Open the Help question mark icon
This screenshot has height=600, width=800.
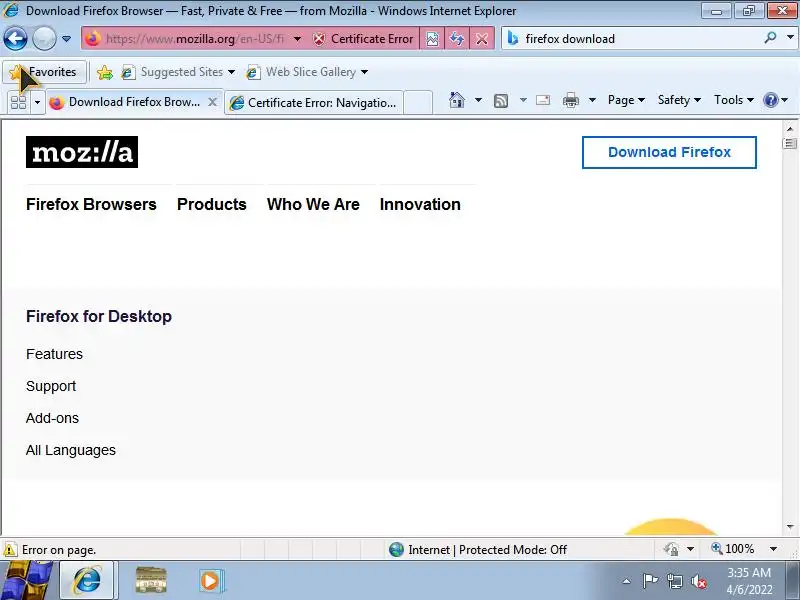point(770,100)
